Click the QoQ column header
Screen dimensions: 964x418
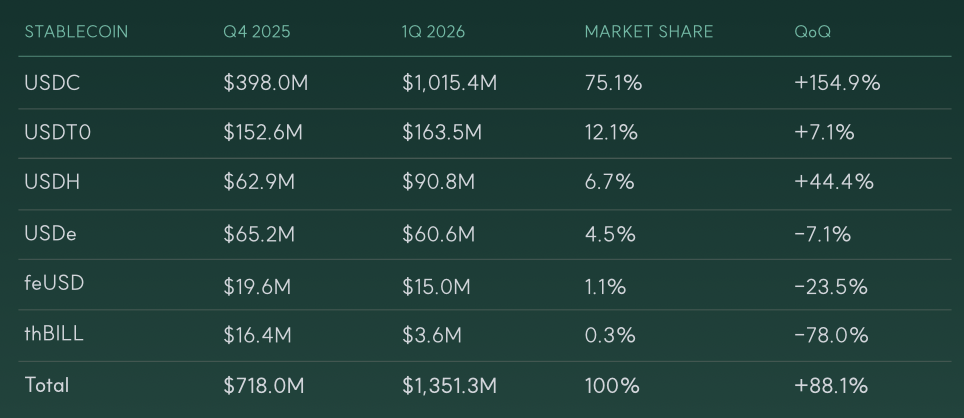coord(812,32)
